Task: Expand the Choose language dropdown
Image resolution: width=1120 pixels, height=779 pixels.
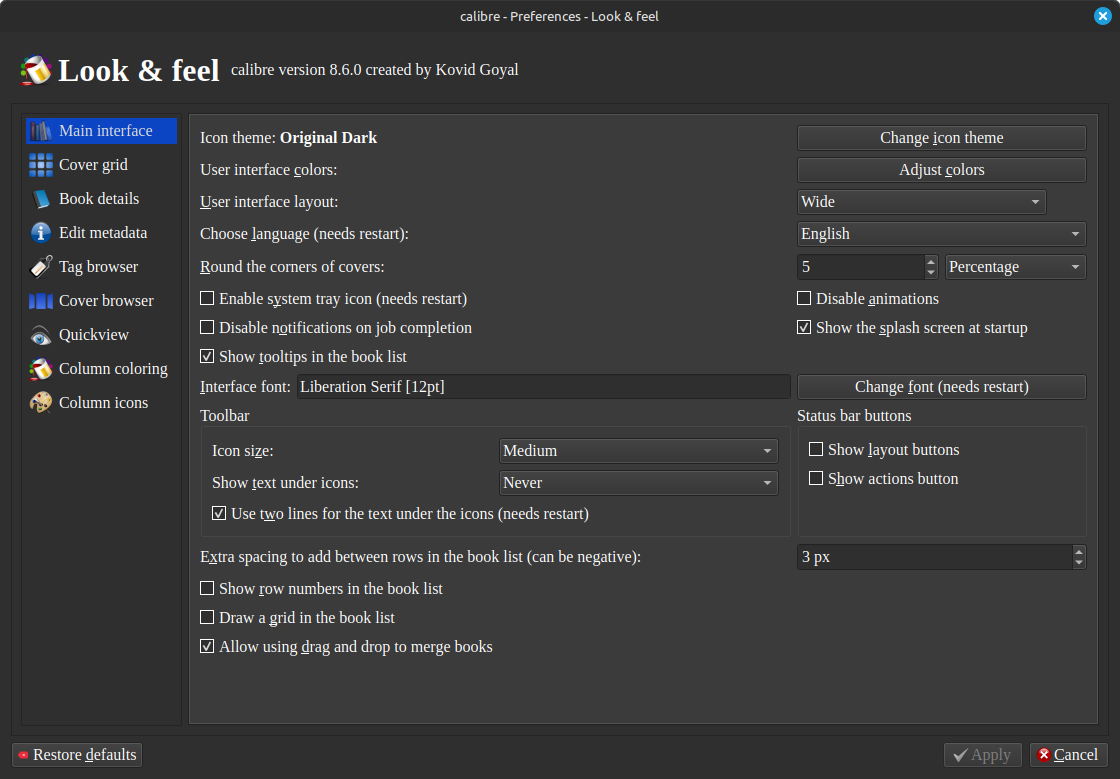Action: (941, 234)
